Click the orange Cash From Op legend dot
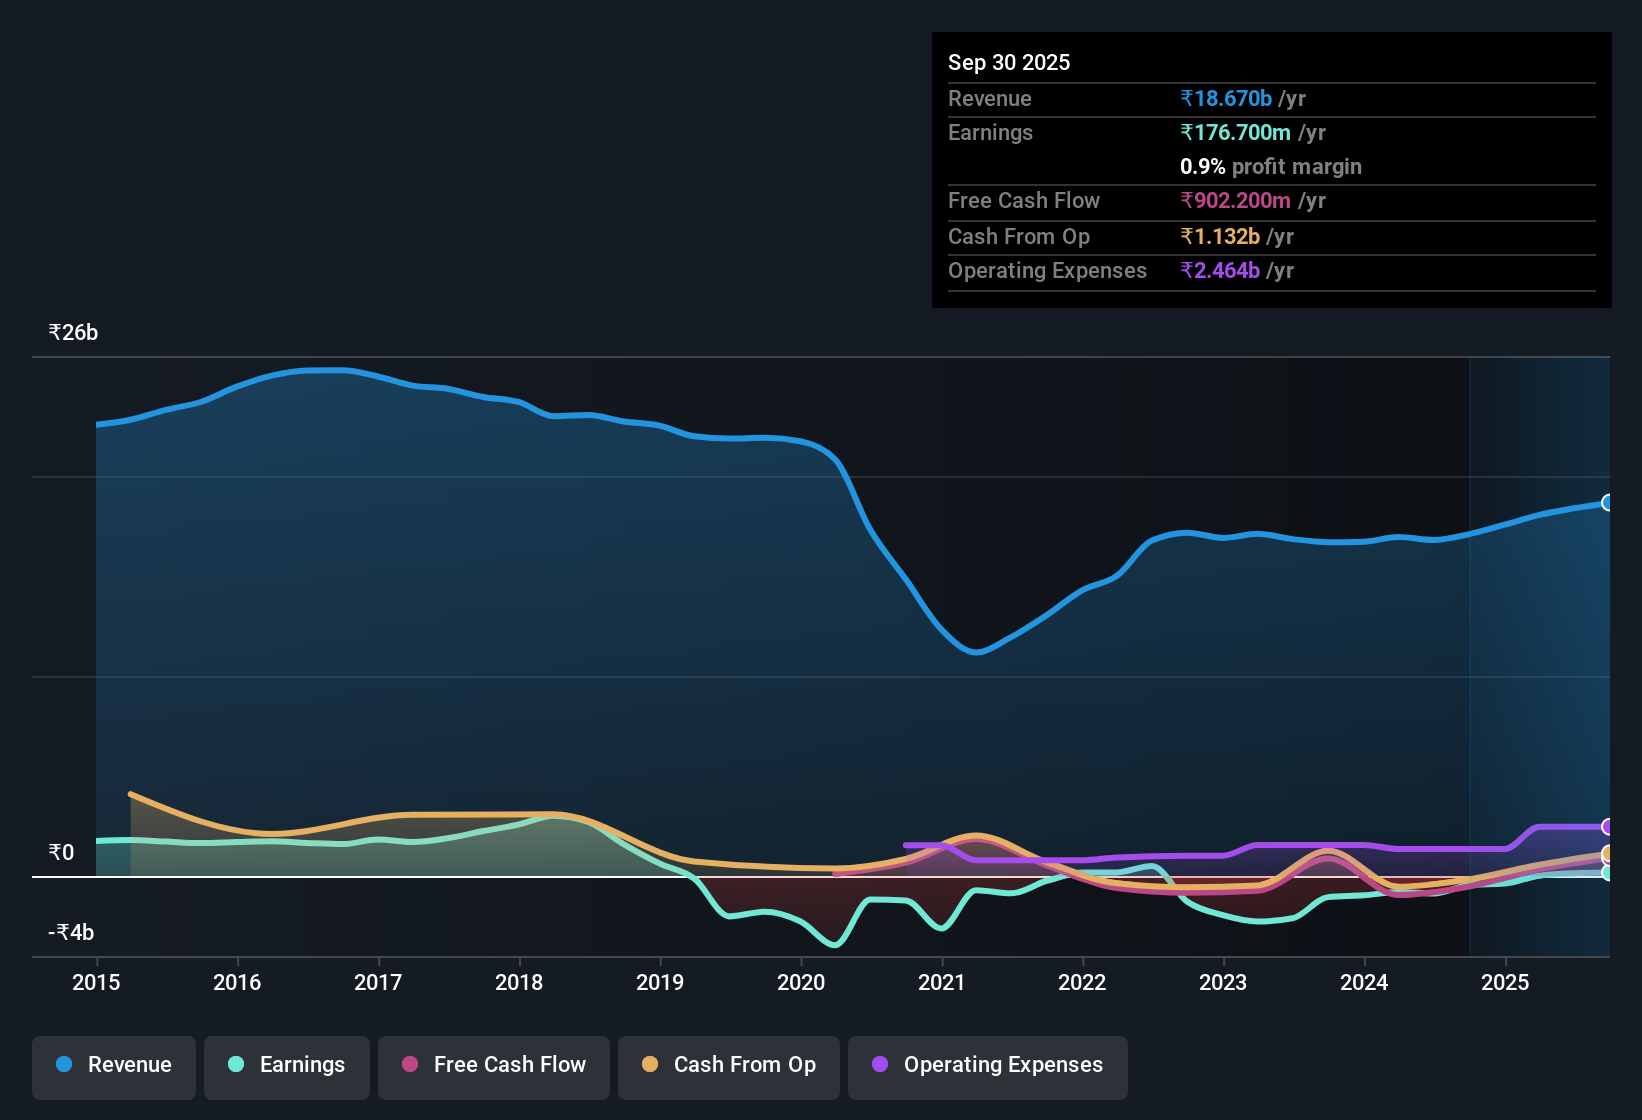Image resolution: width=1642 pixels, height=1120 pixels. coord(649,1065)
